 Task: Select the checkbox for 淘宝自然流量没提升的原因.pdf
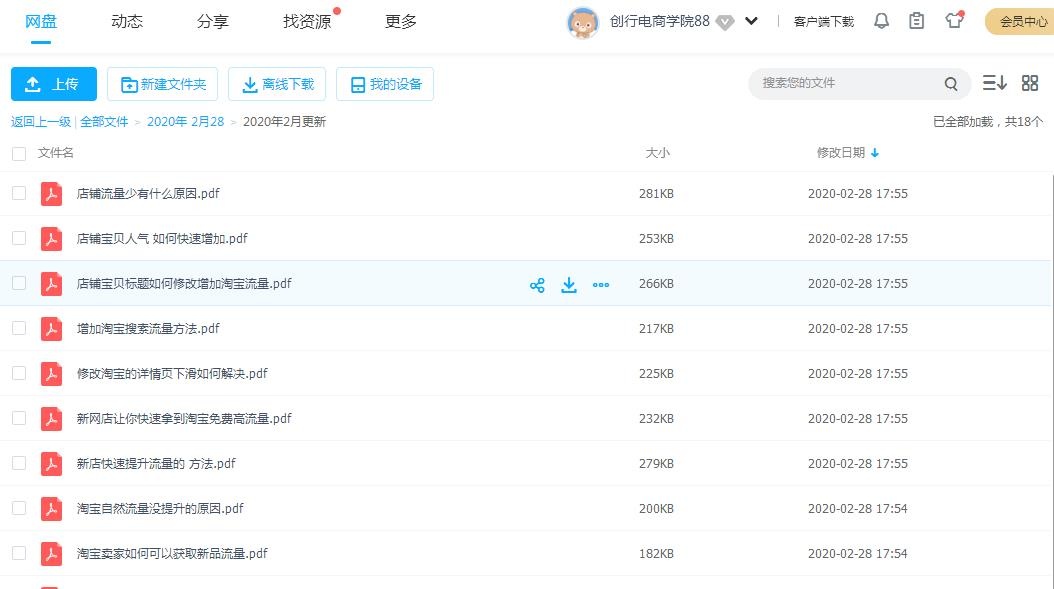(18, 508)
